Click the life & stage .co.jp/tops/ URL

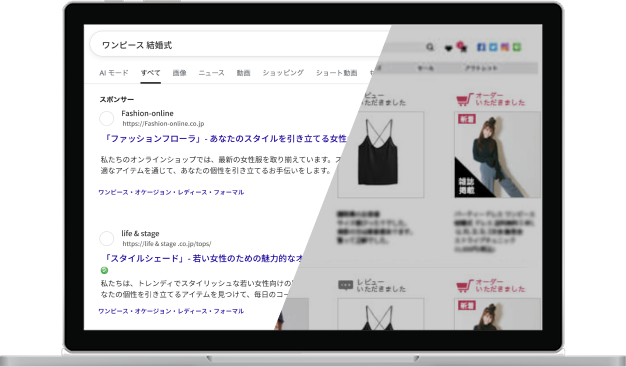pyautogui.click(x=167, y=244)
